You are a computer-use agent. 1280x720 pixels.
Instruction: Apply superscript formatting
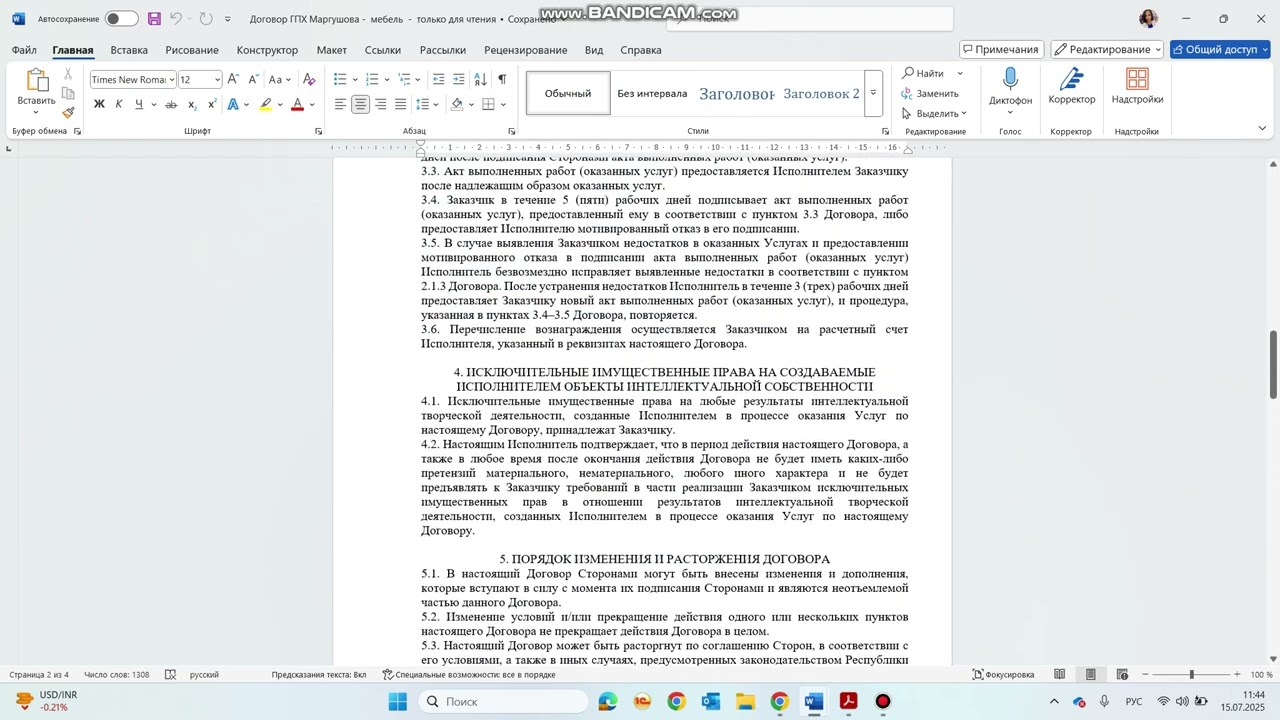[x=212, y=104]
